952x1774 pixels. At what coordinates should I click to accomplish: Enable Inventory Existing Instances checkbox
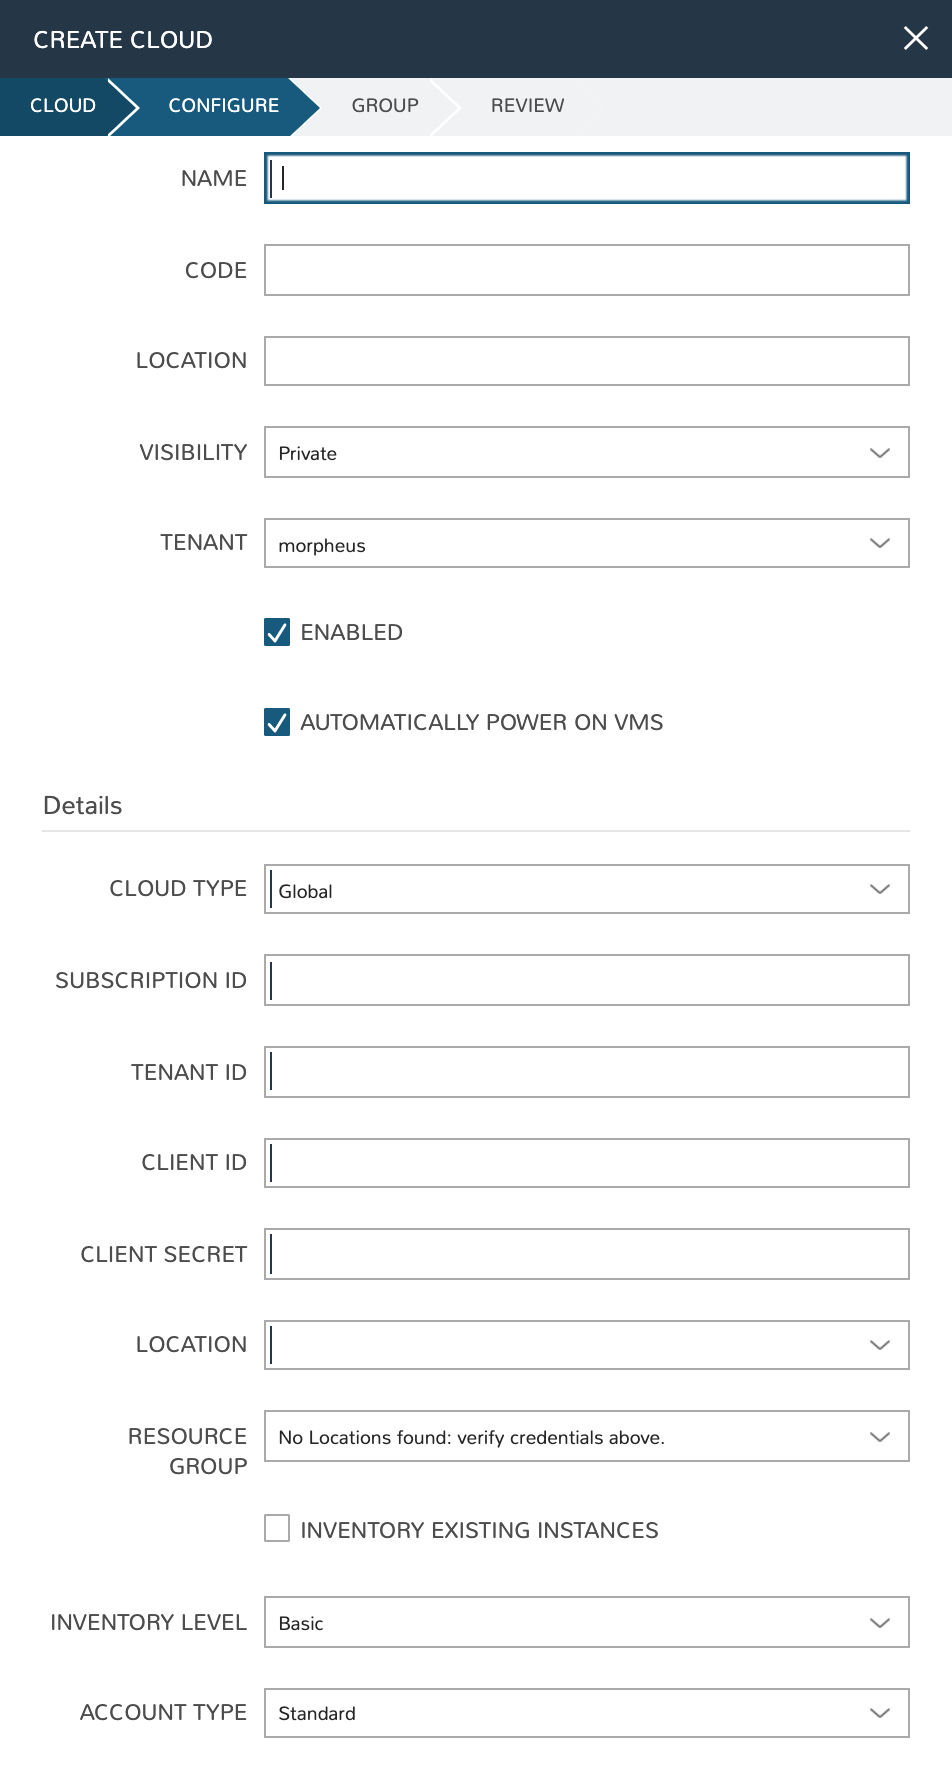pos(277,1529)
